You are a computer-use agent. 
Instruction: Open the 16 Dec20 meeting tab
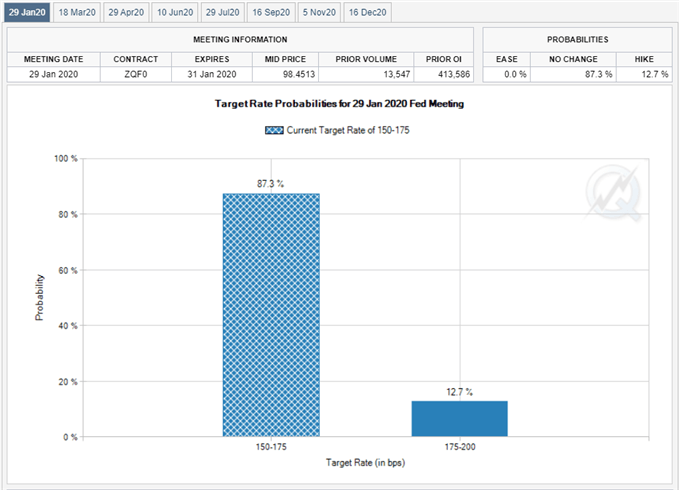click(368, 12)
